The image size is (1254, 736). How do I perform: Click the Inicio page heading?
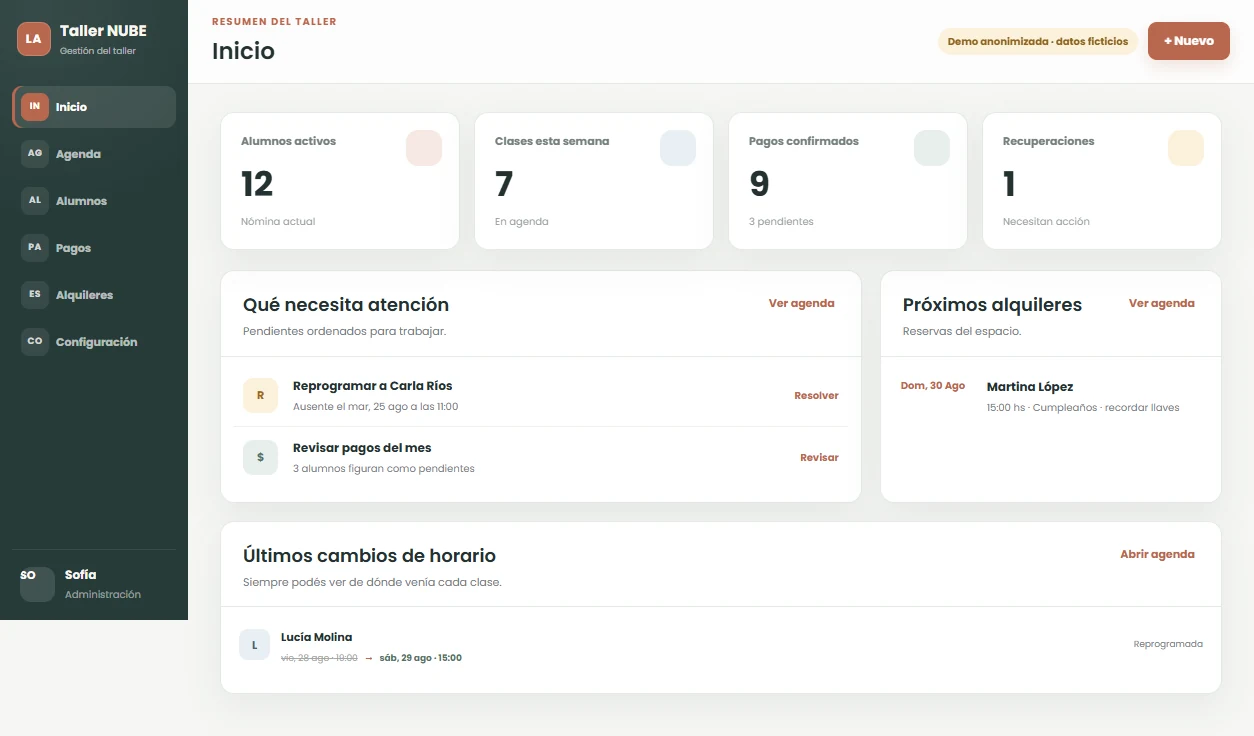pos(243,51)
